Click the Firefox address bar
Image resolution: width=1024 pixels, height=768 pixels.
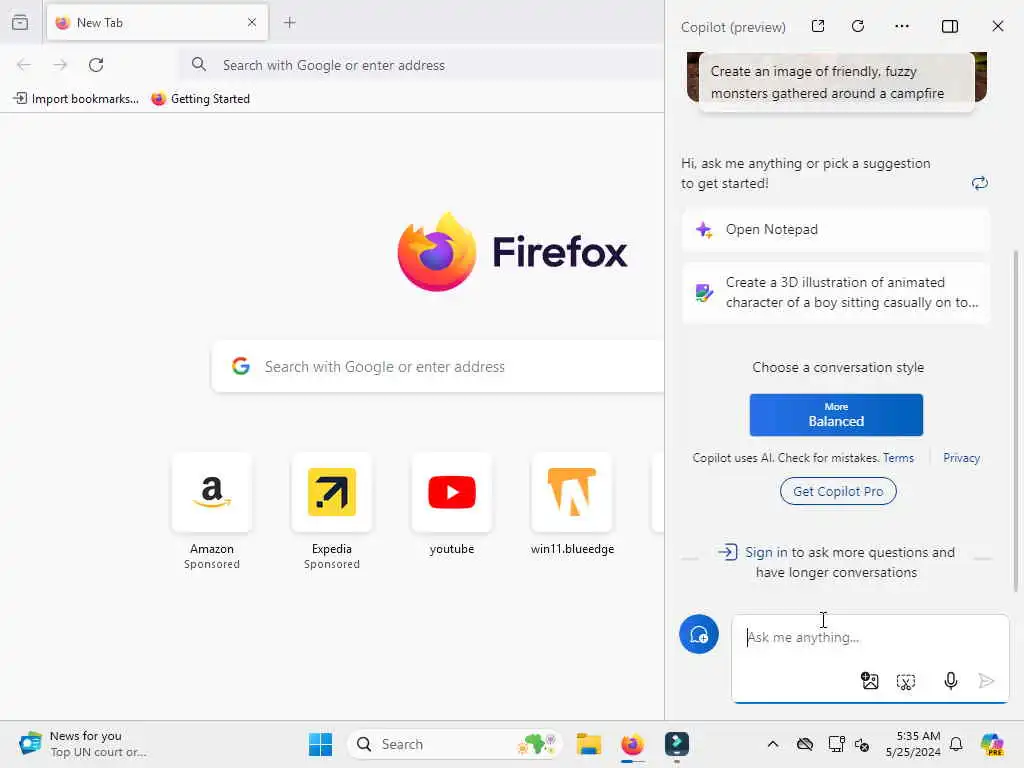pyautogui.click(x=423, y=65)
